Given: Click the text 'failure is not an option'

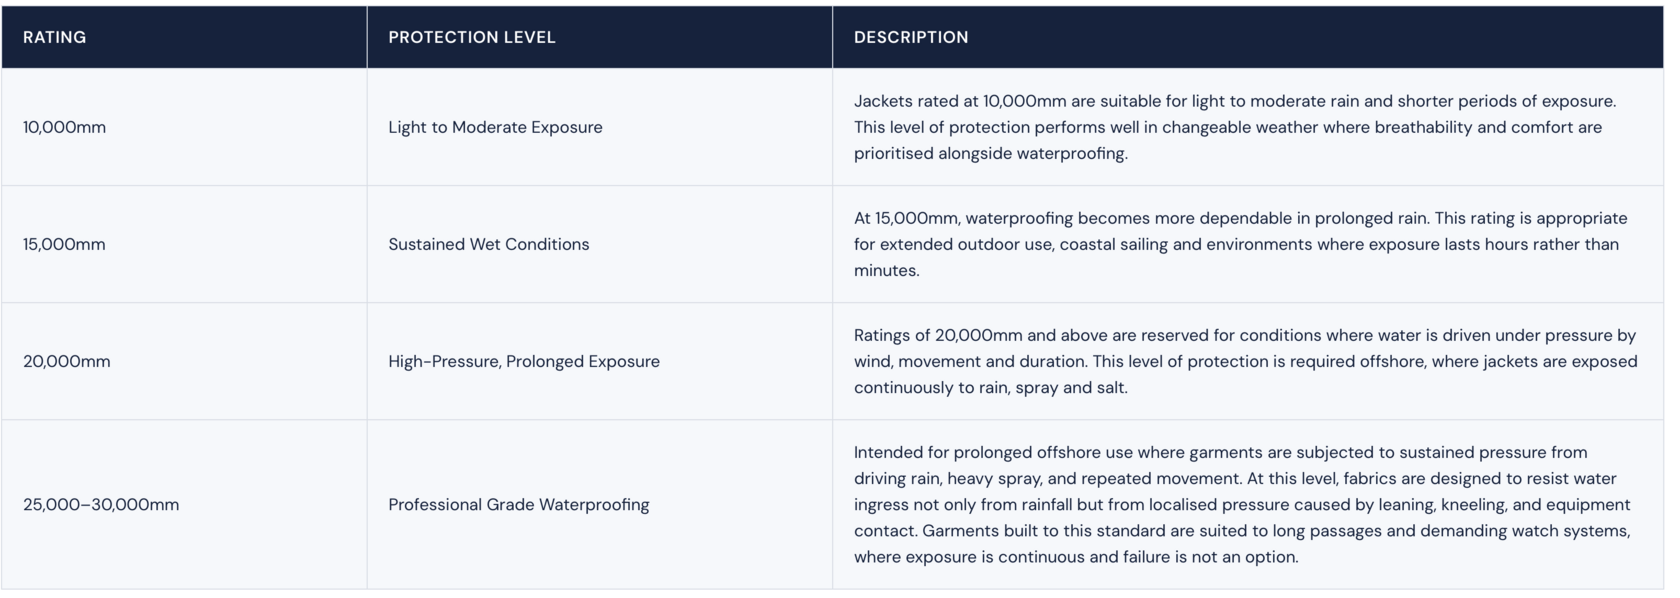Looking at the screenshot, I should (x=1208, y=557).
